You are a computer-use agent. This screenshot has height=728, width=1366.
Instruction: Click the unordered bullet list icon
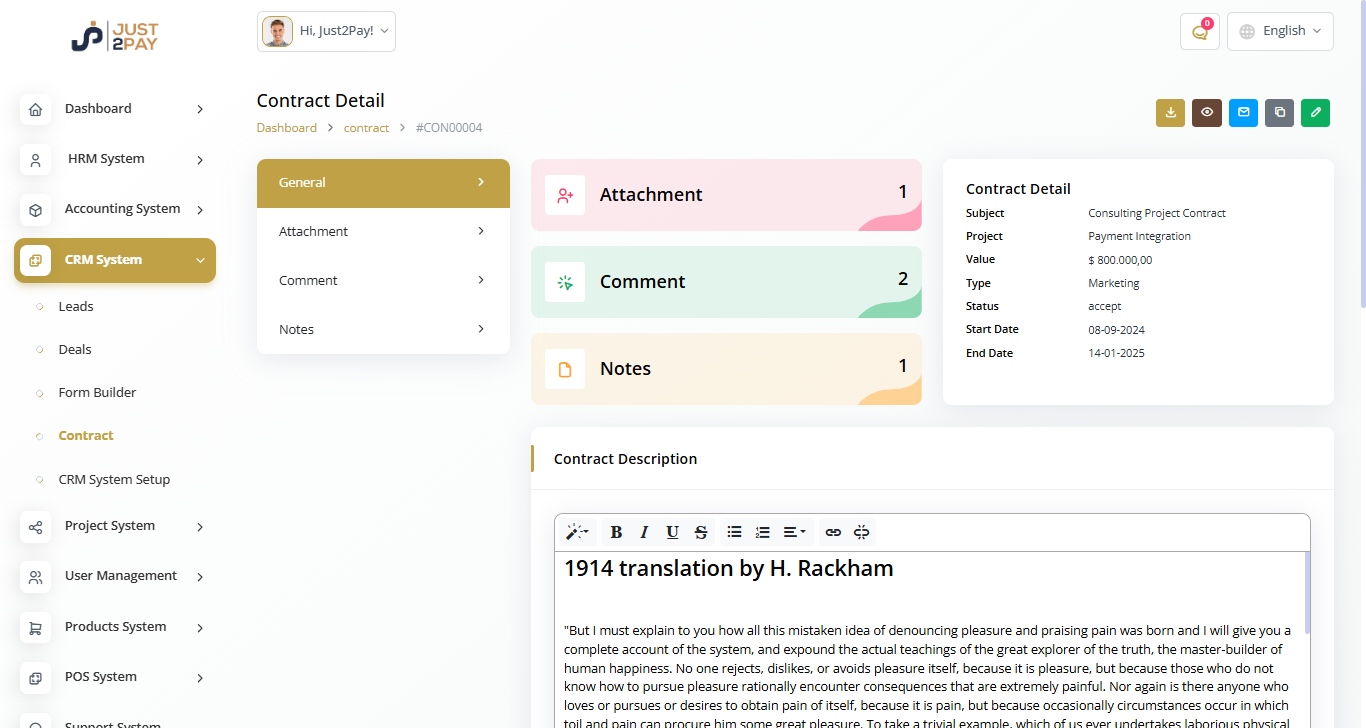pos(734,532)
